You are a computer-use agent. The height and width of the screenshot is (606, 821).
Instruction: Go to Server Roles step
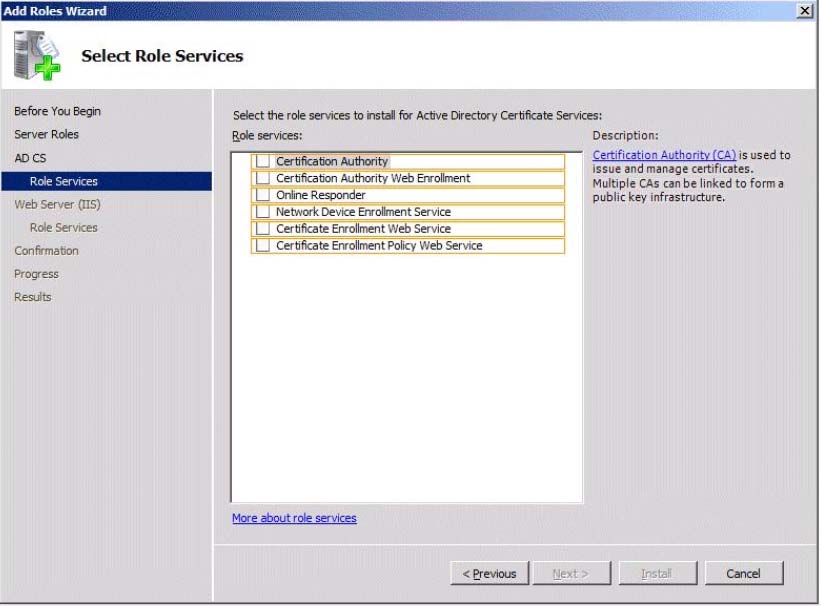point(47,134)
